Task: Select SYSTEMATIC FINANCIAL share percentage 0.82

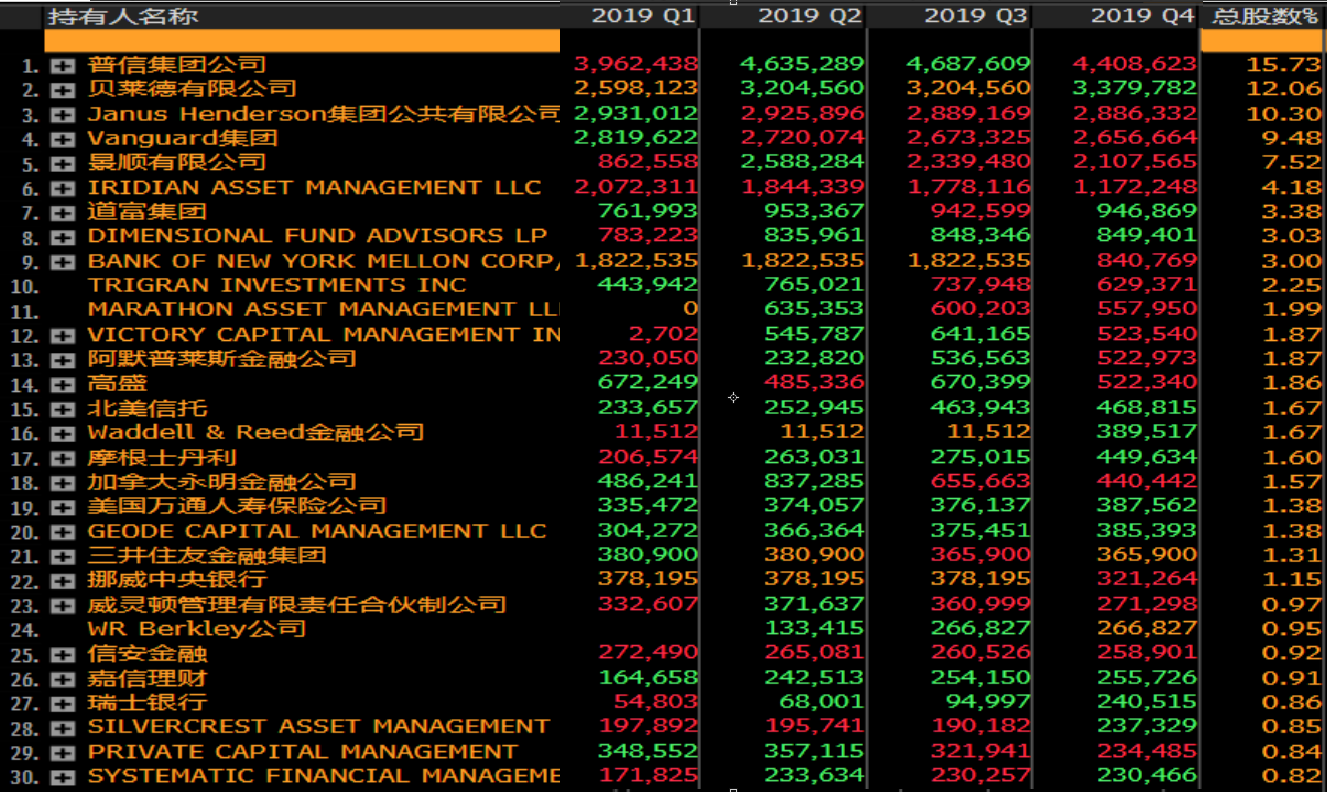Action: click(x=1291, y=775)
